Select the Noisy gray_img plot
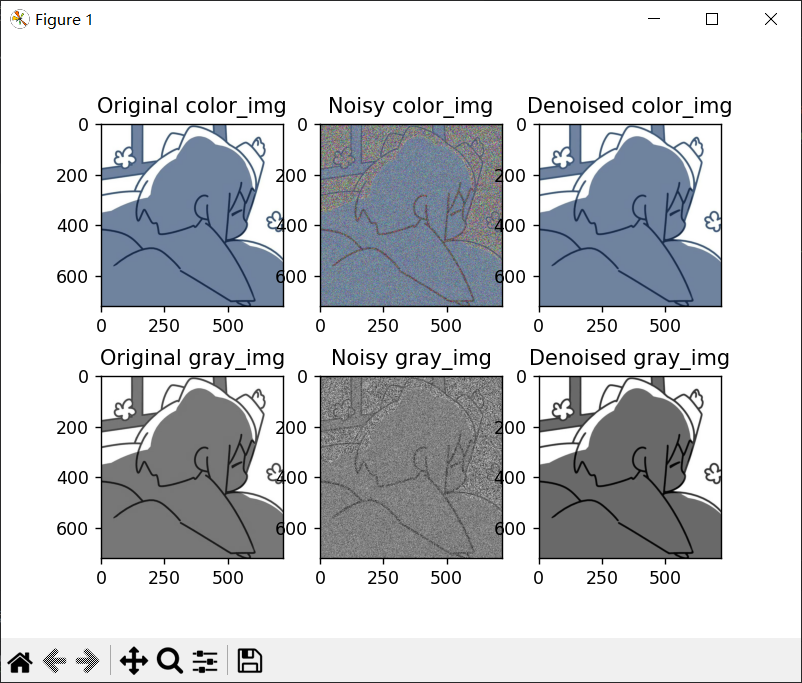The width and height of the screenshot is (802, 683). (411, 467)
